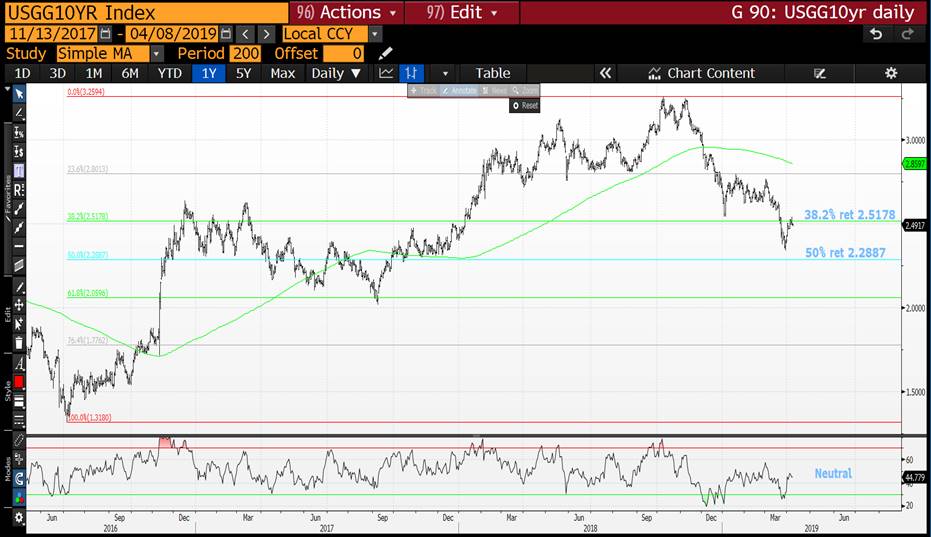Image resolution: width=931 pixels, height=537 pixels.
Task: Toggle Zoom mode on chart toolbar
Action: pyautogui.click(x=522, y=90)
